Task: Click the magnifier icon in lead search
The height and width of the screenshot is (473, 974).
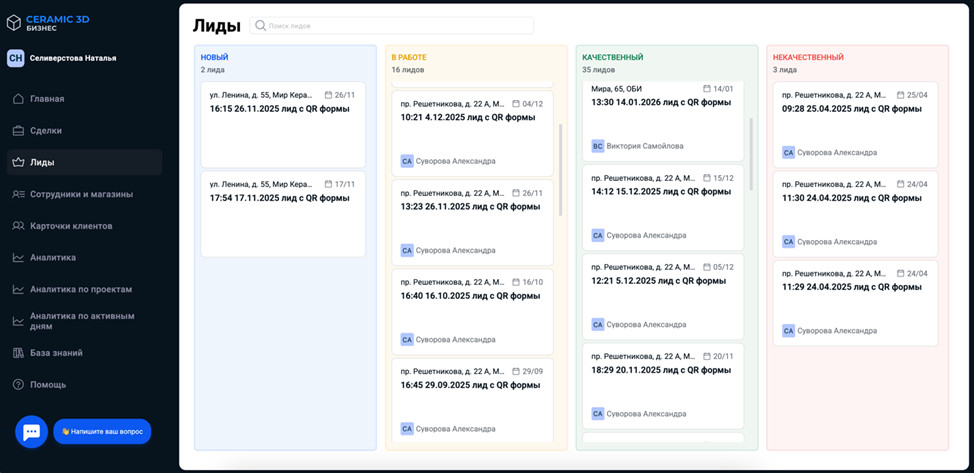Action: click(x=261, y=25)
